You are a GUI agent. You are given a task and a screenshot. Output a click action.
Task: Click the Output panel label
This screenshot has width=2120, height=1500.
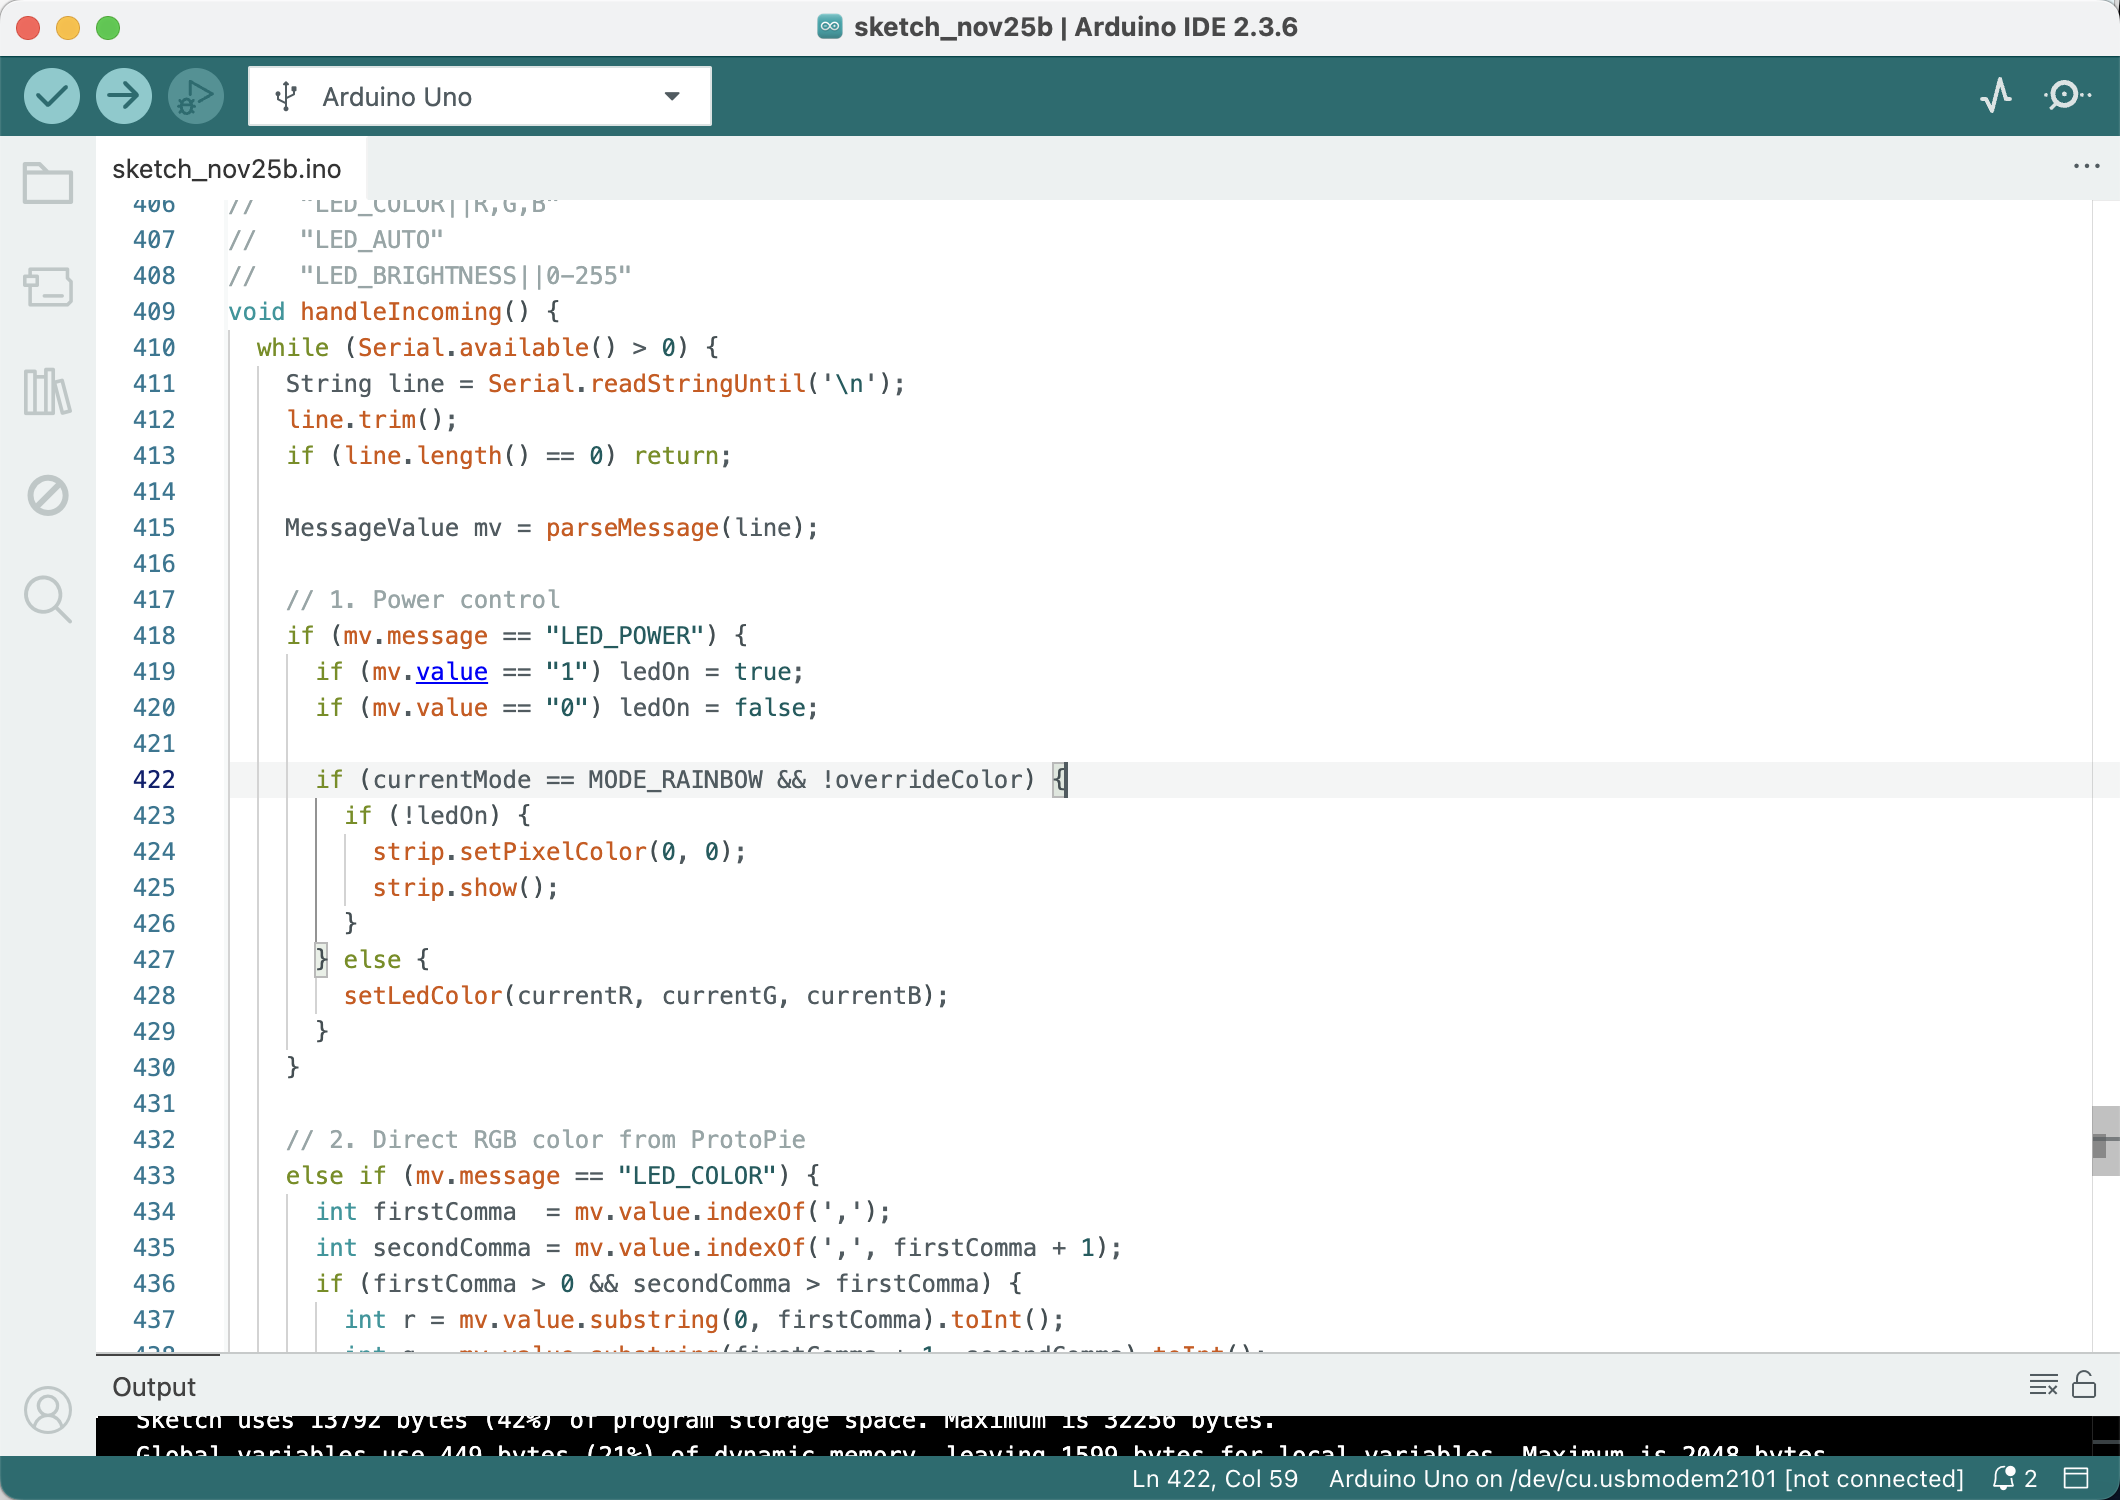pyautogui.click(x=154, y=1386)
